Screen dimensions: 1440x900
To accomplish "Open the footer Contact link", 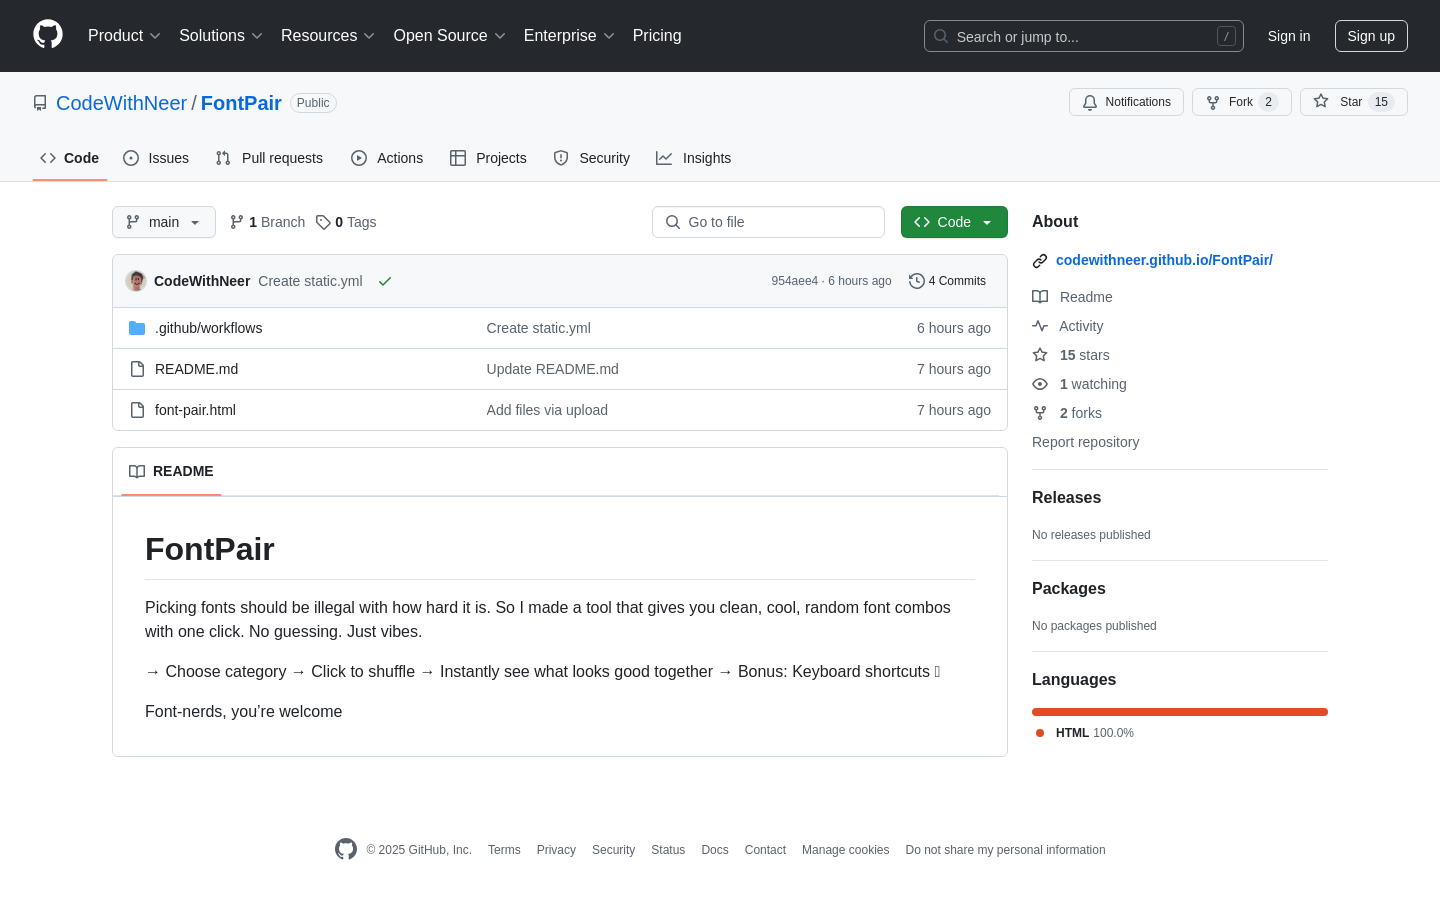I will (765, 850).
